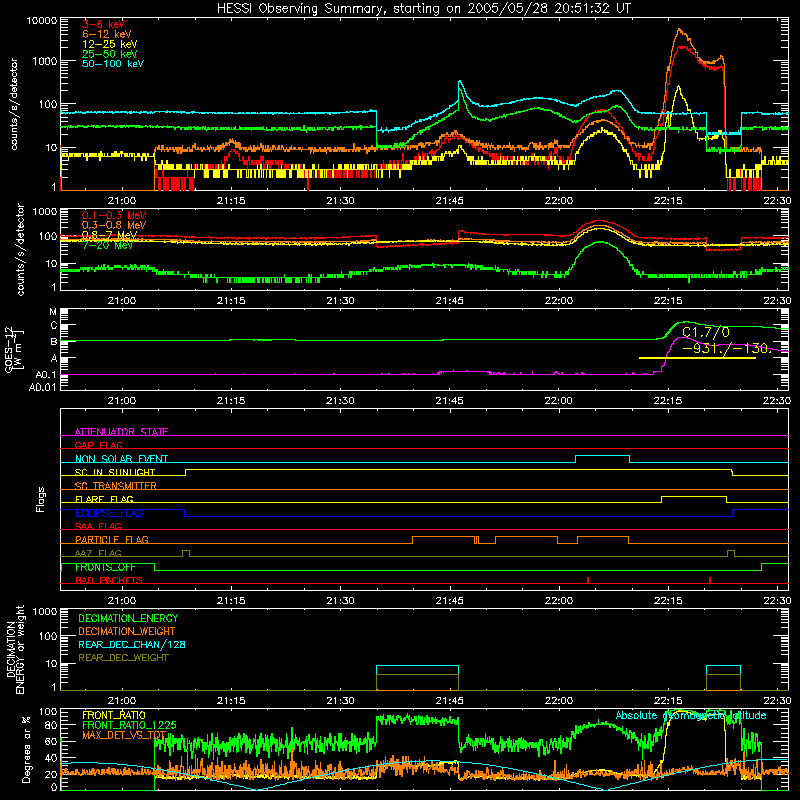
Task: Select the red 3-6 keV legend label
Action: pyautogui.click(x=103, y=24)
